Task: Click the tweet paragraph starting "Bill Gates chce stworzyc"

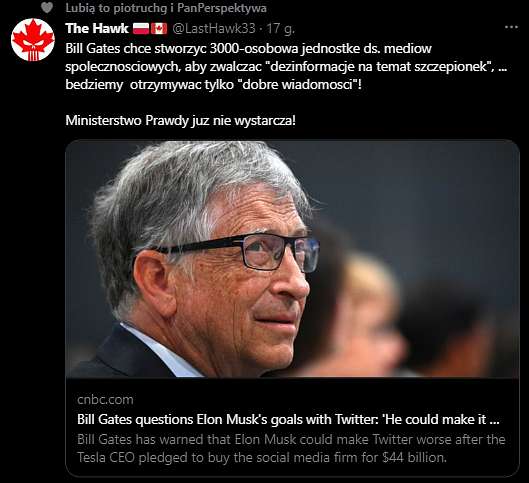Action: pos(286,66)
